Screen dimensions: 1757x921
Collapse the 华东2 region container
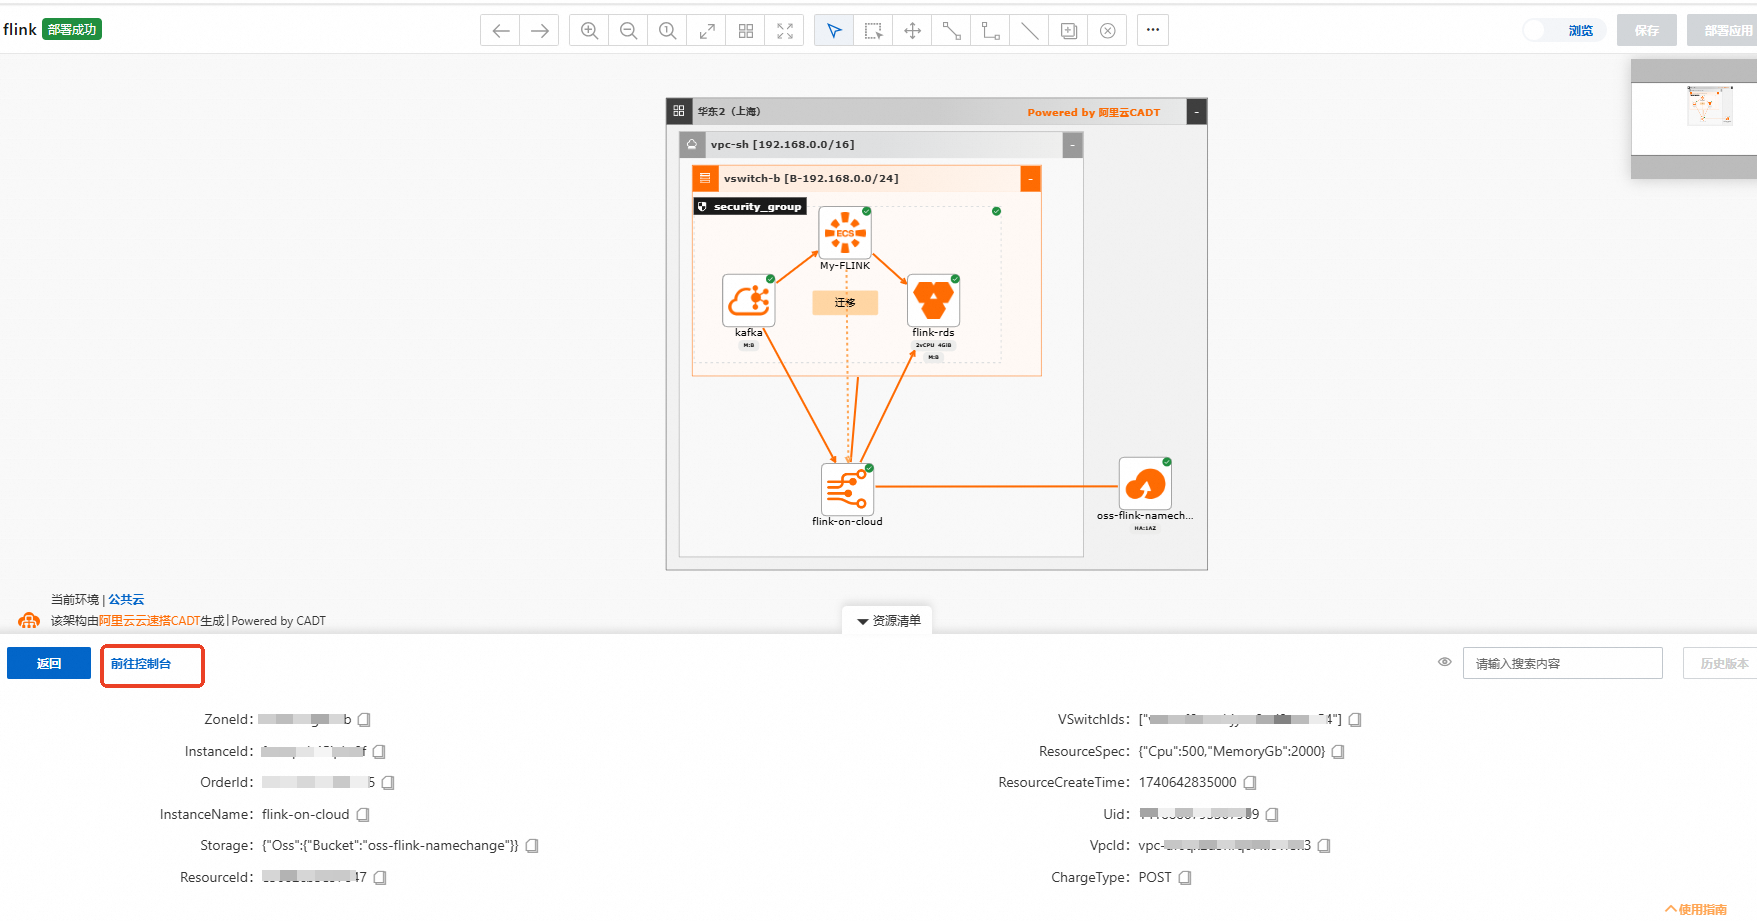pyautogui.click(x=1196, y=111)
